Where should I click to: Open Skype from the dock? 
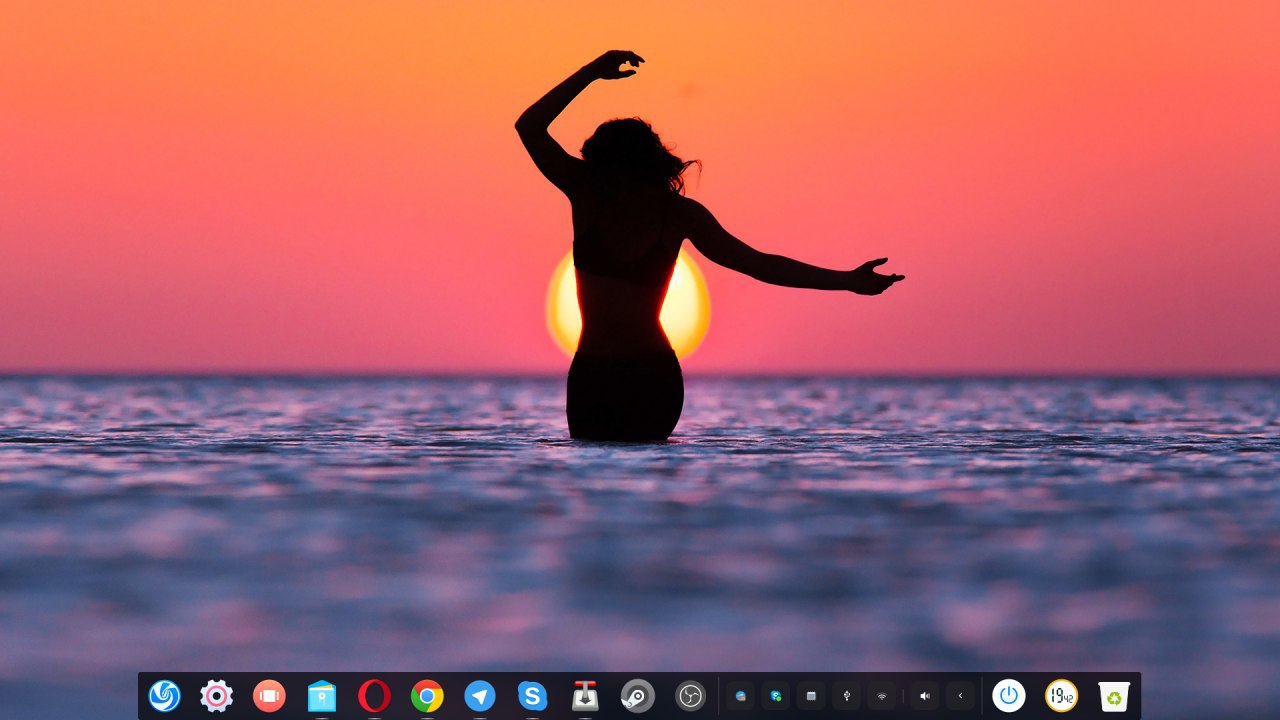click(x=532, y=696)
